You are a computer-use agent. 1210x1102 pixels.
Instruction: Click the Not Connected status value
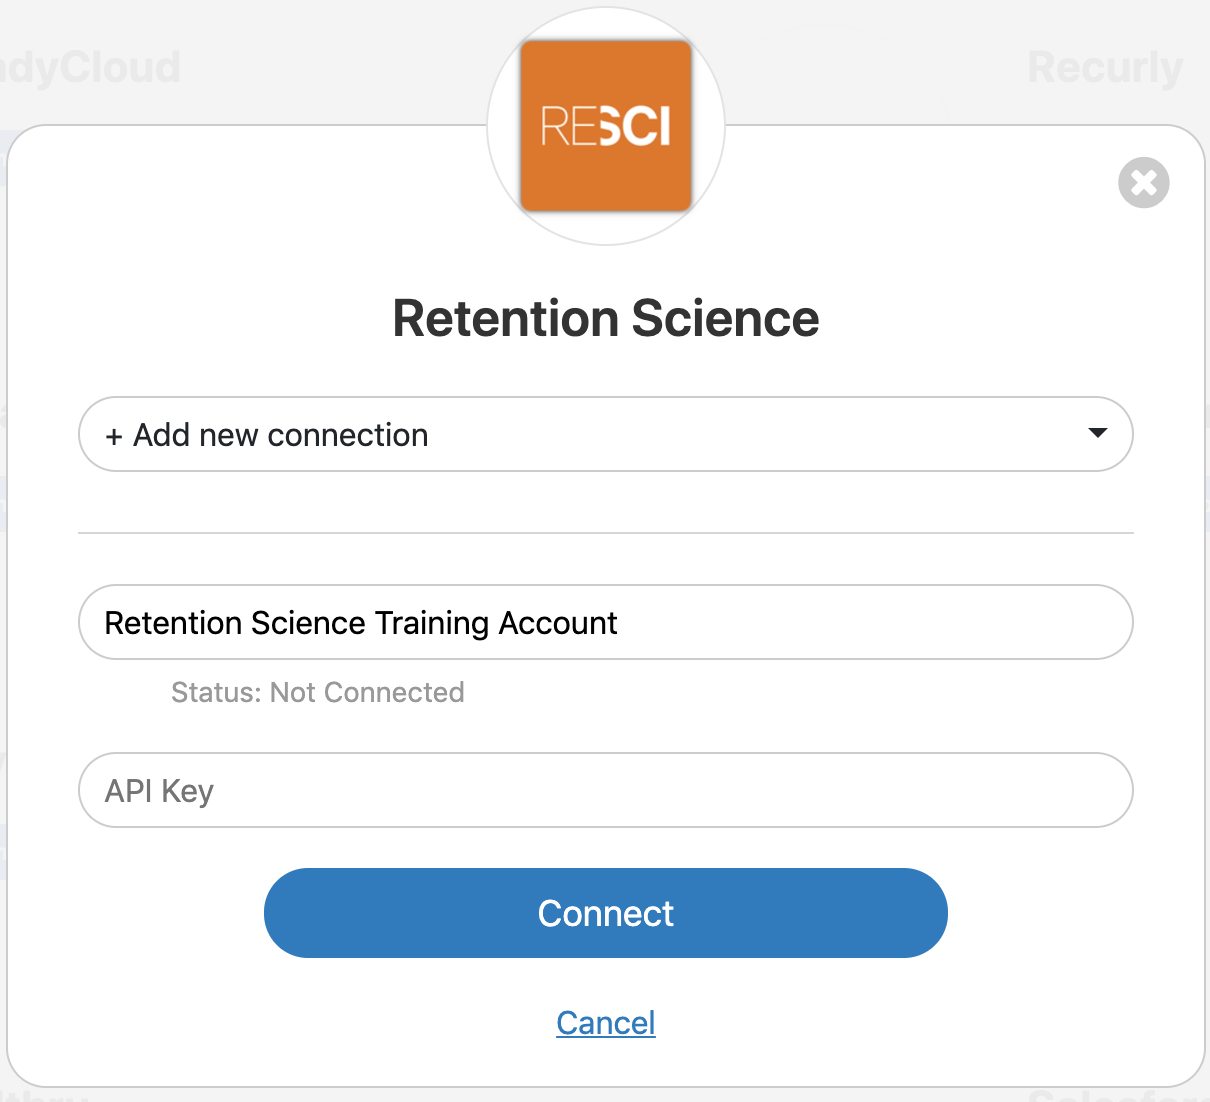pos(367,692)
